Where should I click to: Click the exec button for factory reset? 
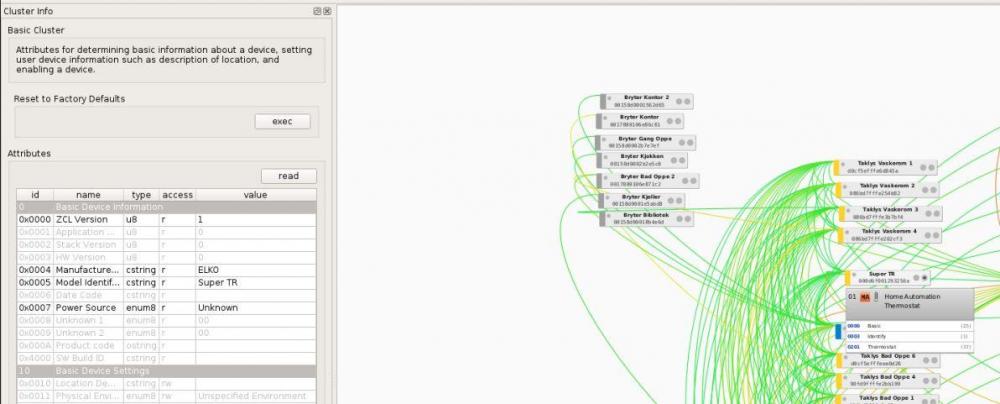pyautogui.click(x=282, y=121)
